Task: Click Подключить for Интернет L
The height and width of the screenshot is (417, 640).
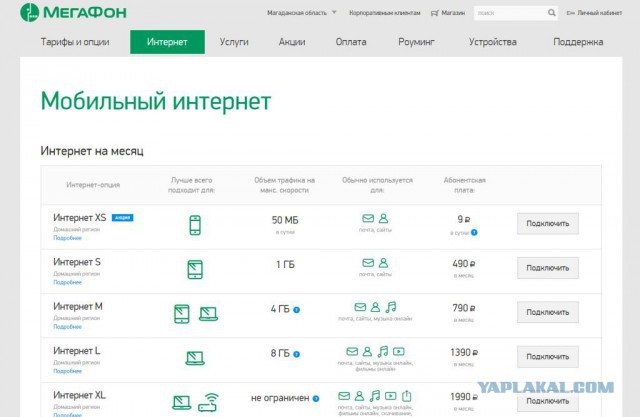Action: pyautogui.click(x=548, y=357)
